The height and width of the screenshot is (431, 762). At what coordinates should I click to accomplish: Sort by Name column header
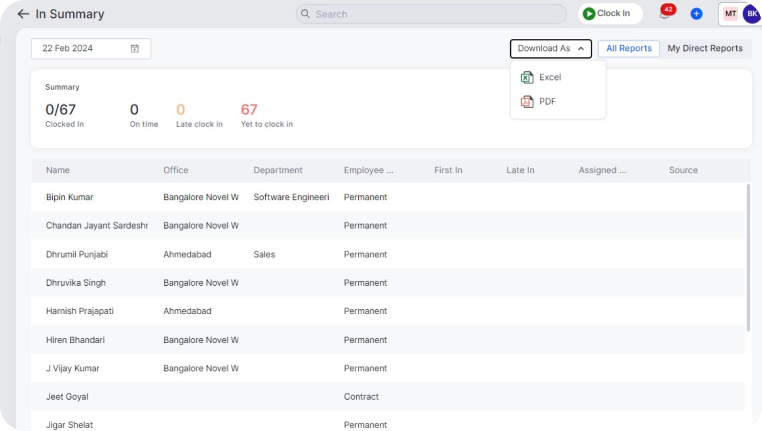58,170
